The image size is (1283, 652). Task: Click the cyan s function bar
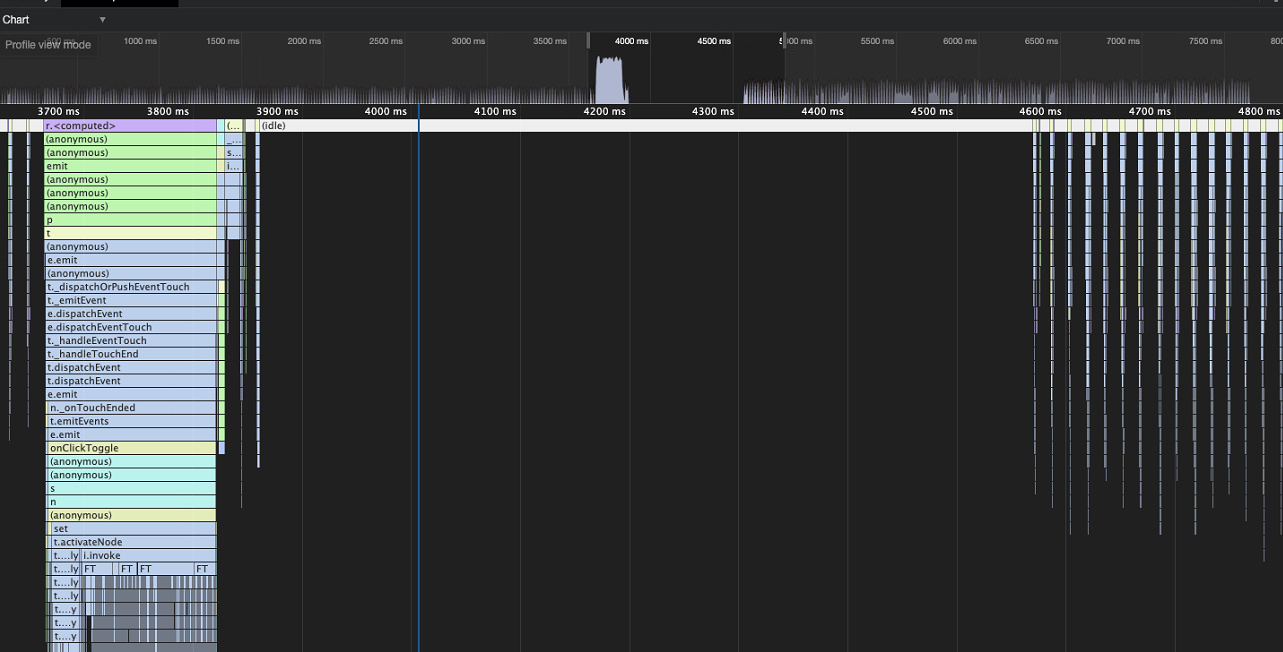(132, 488)
